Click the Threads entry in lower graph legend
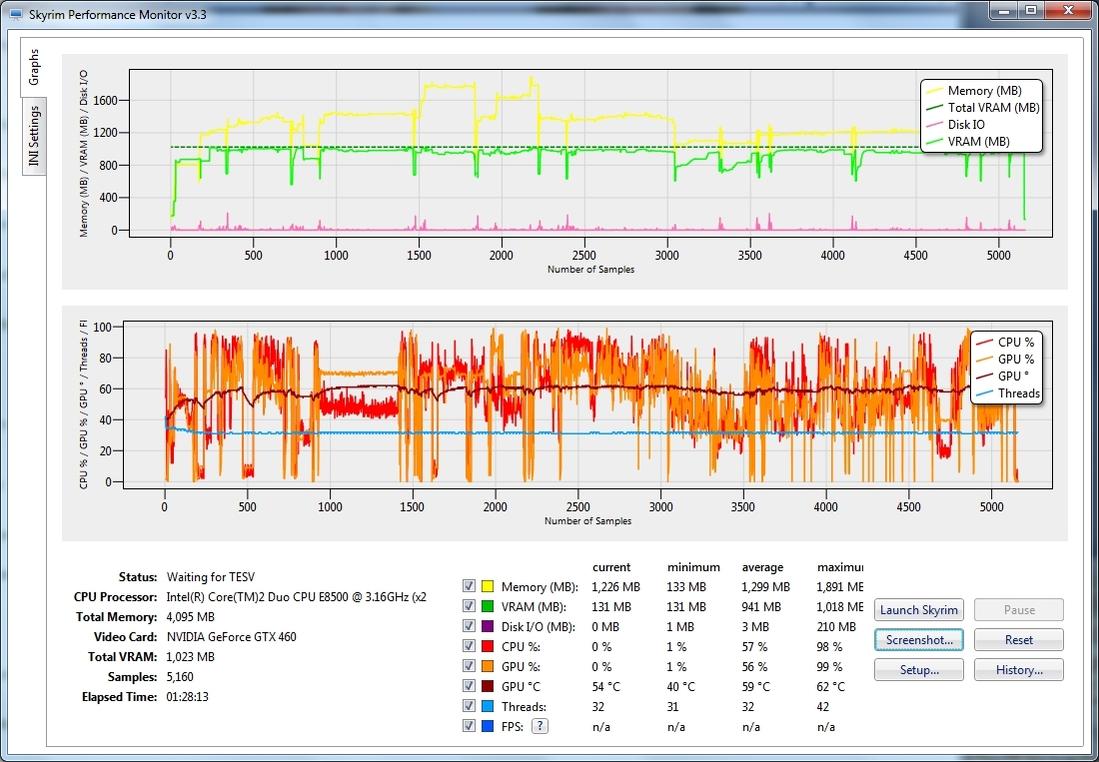This screenshot has width=1099, height=762. [1018, 393]
